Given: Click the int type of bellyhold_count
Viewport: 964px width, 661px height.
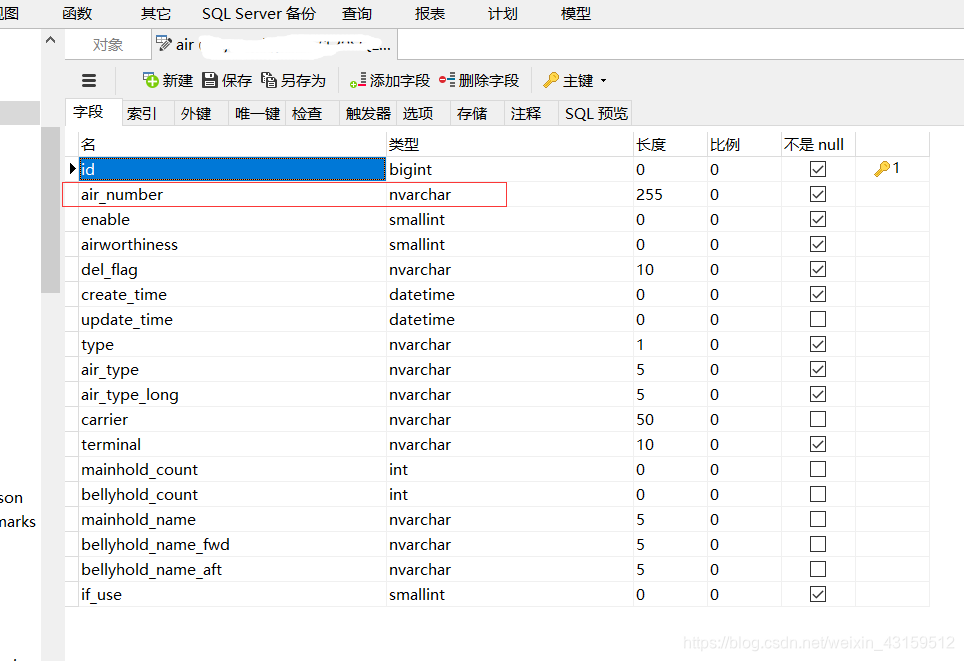Looking at the screenshot, I should (x=510, y=494).
